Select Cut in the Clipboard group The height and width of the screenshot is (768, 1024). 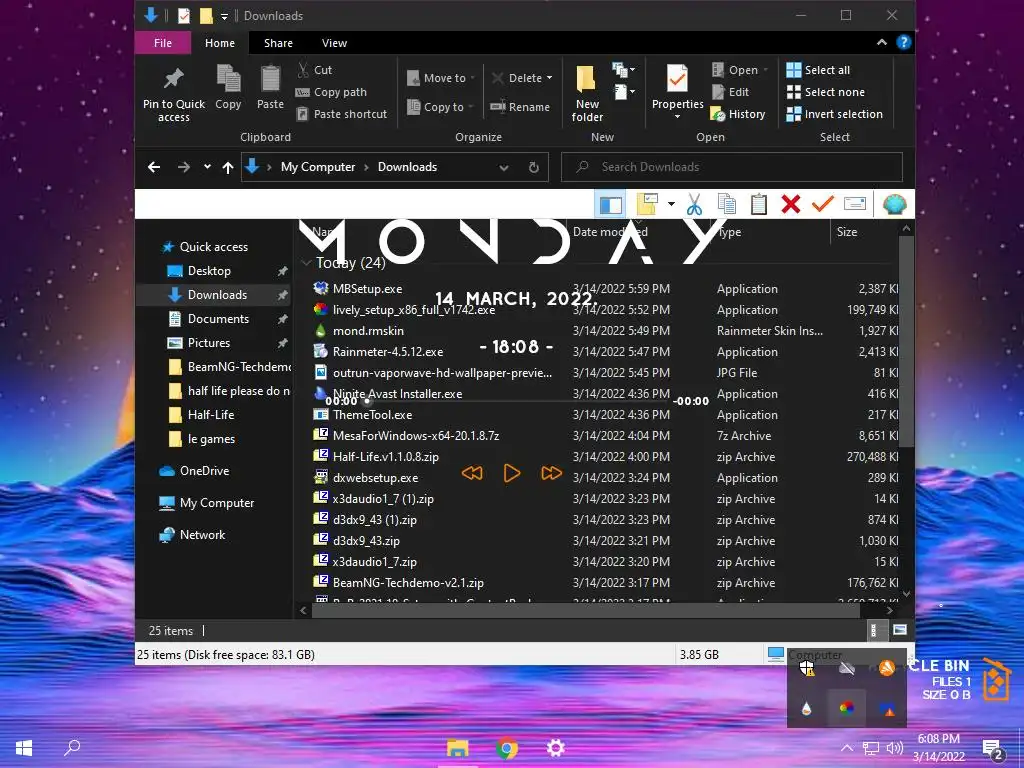[x=315, y=70]
